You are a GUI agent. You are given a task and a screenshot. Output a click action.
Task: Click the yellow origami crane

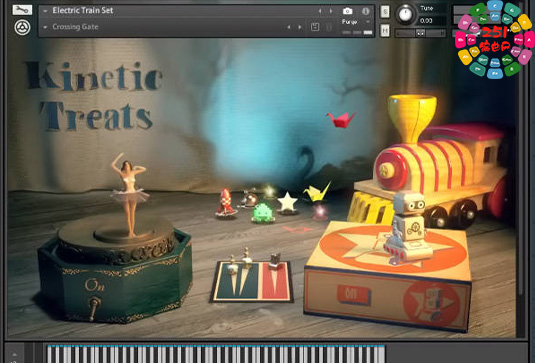(317, 192)
